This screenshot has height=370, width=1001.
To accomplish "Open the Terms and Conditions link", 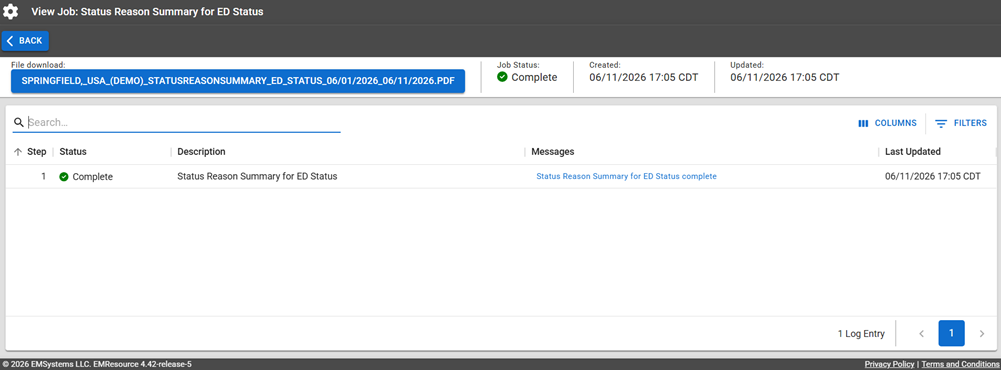I will tap(960, 364).
